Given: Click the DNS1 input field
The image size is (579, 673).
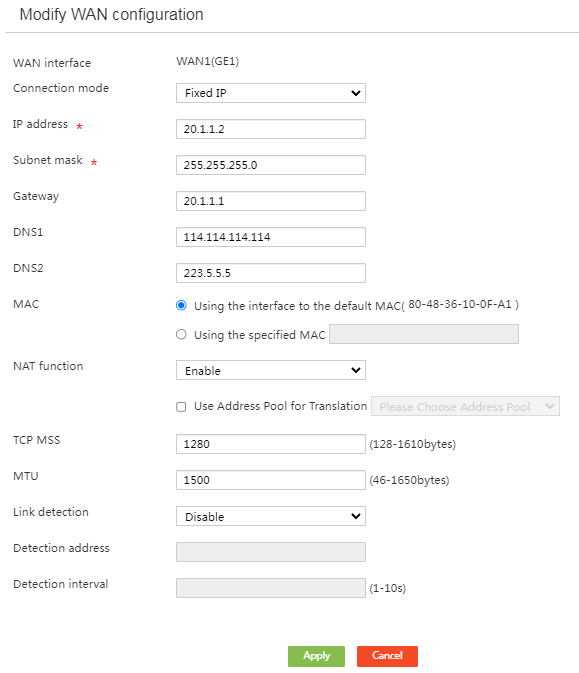Looking at the screenshot, I should [x=271, y=237].
